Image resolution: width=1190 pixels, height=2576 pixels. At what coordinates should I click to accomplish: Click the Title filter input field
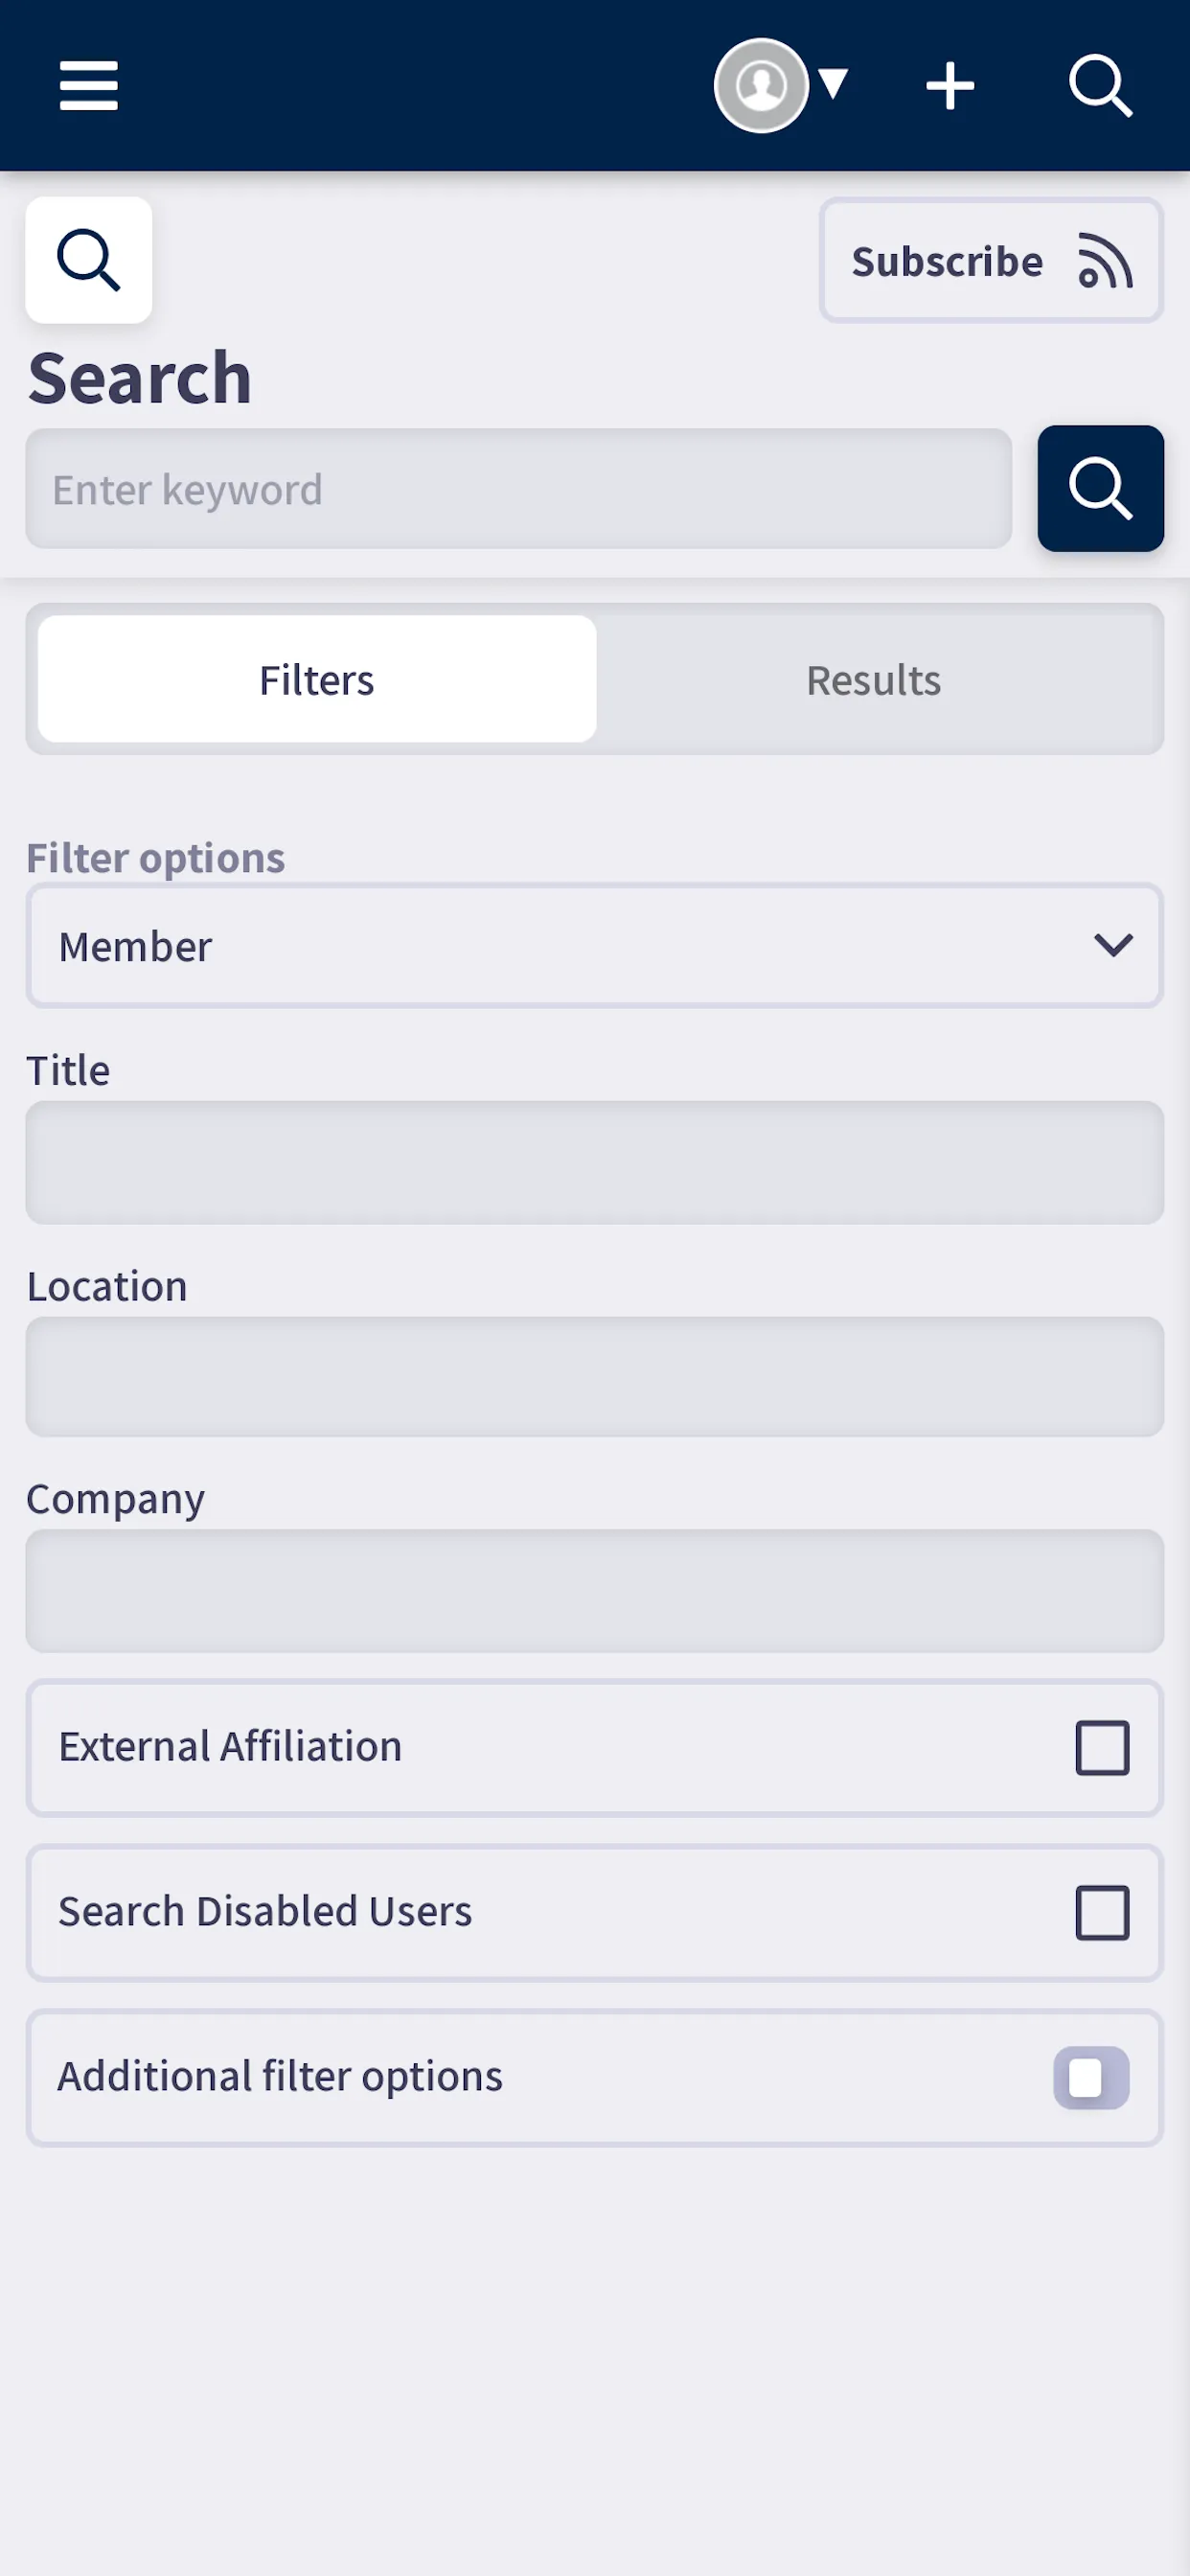coord(594,1163)
